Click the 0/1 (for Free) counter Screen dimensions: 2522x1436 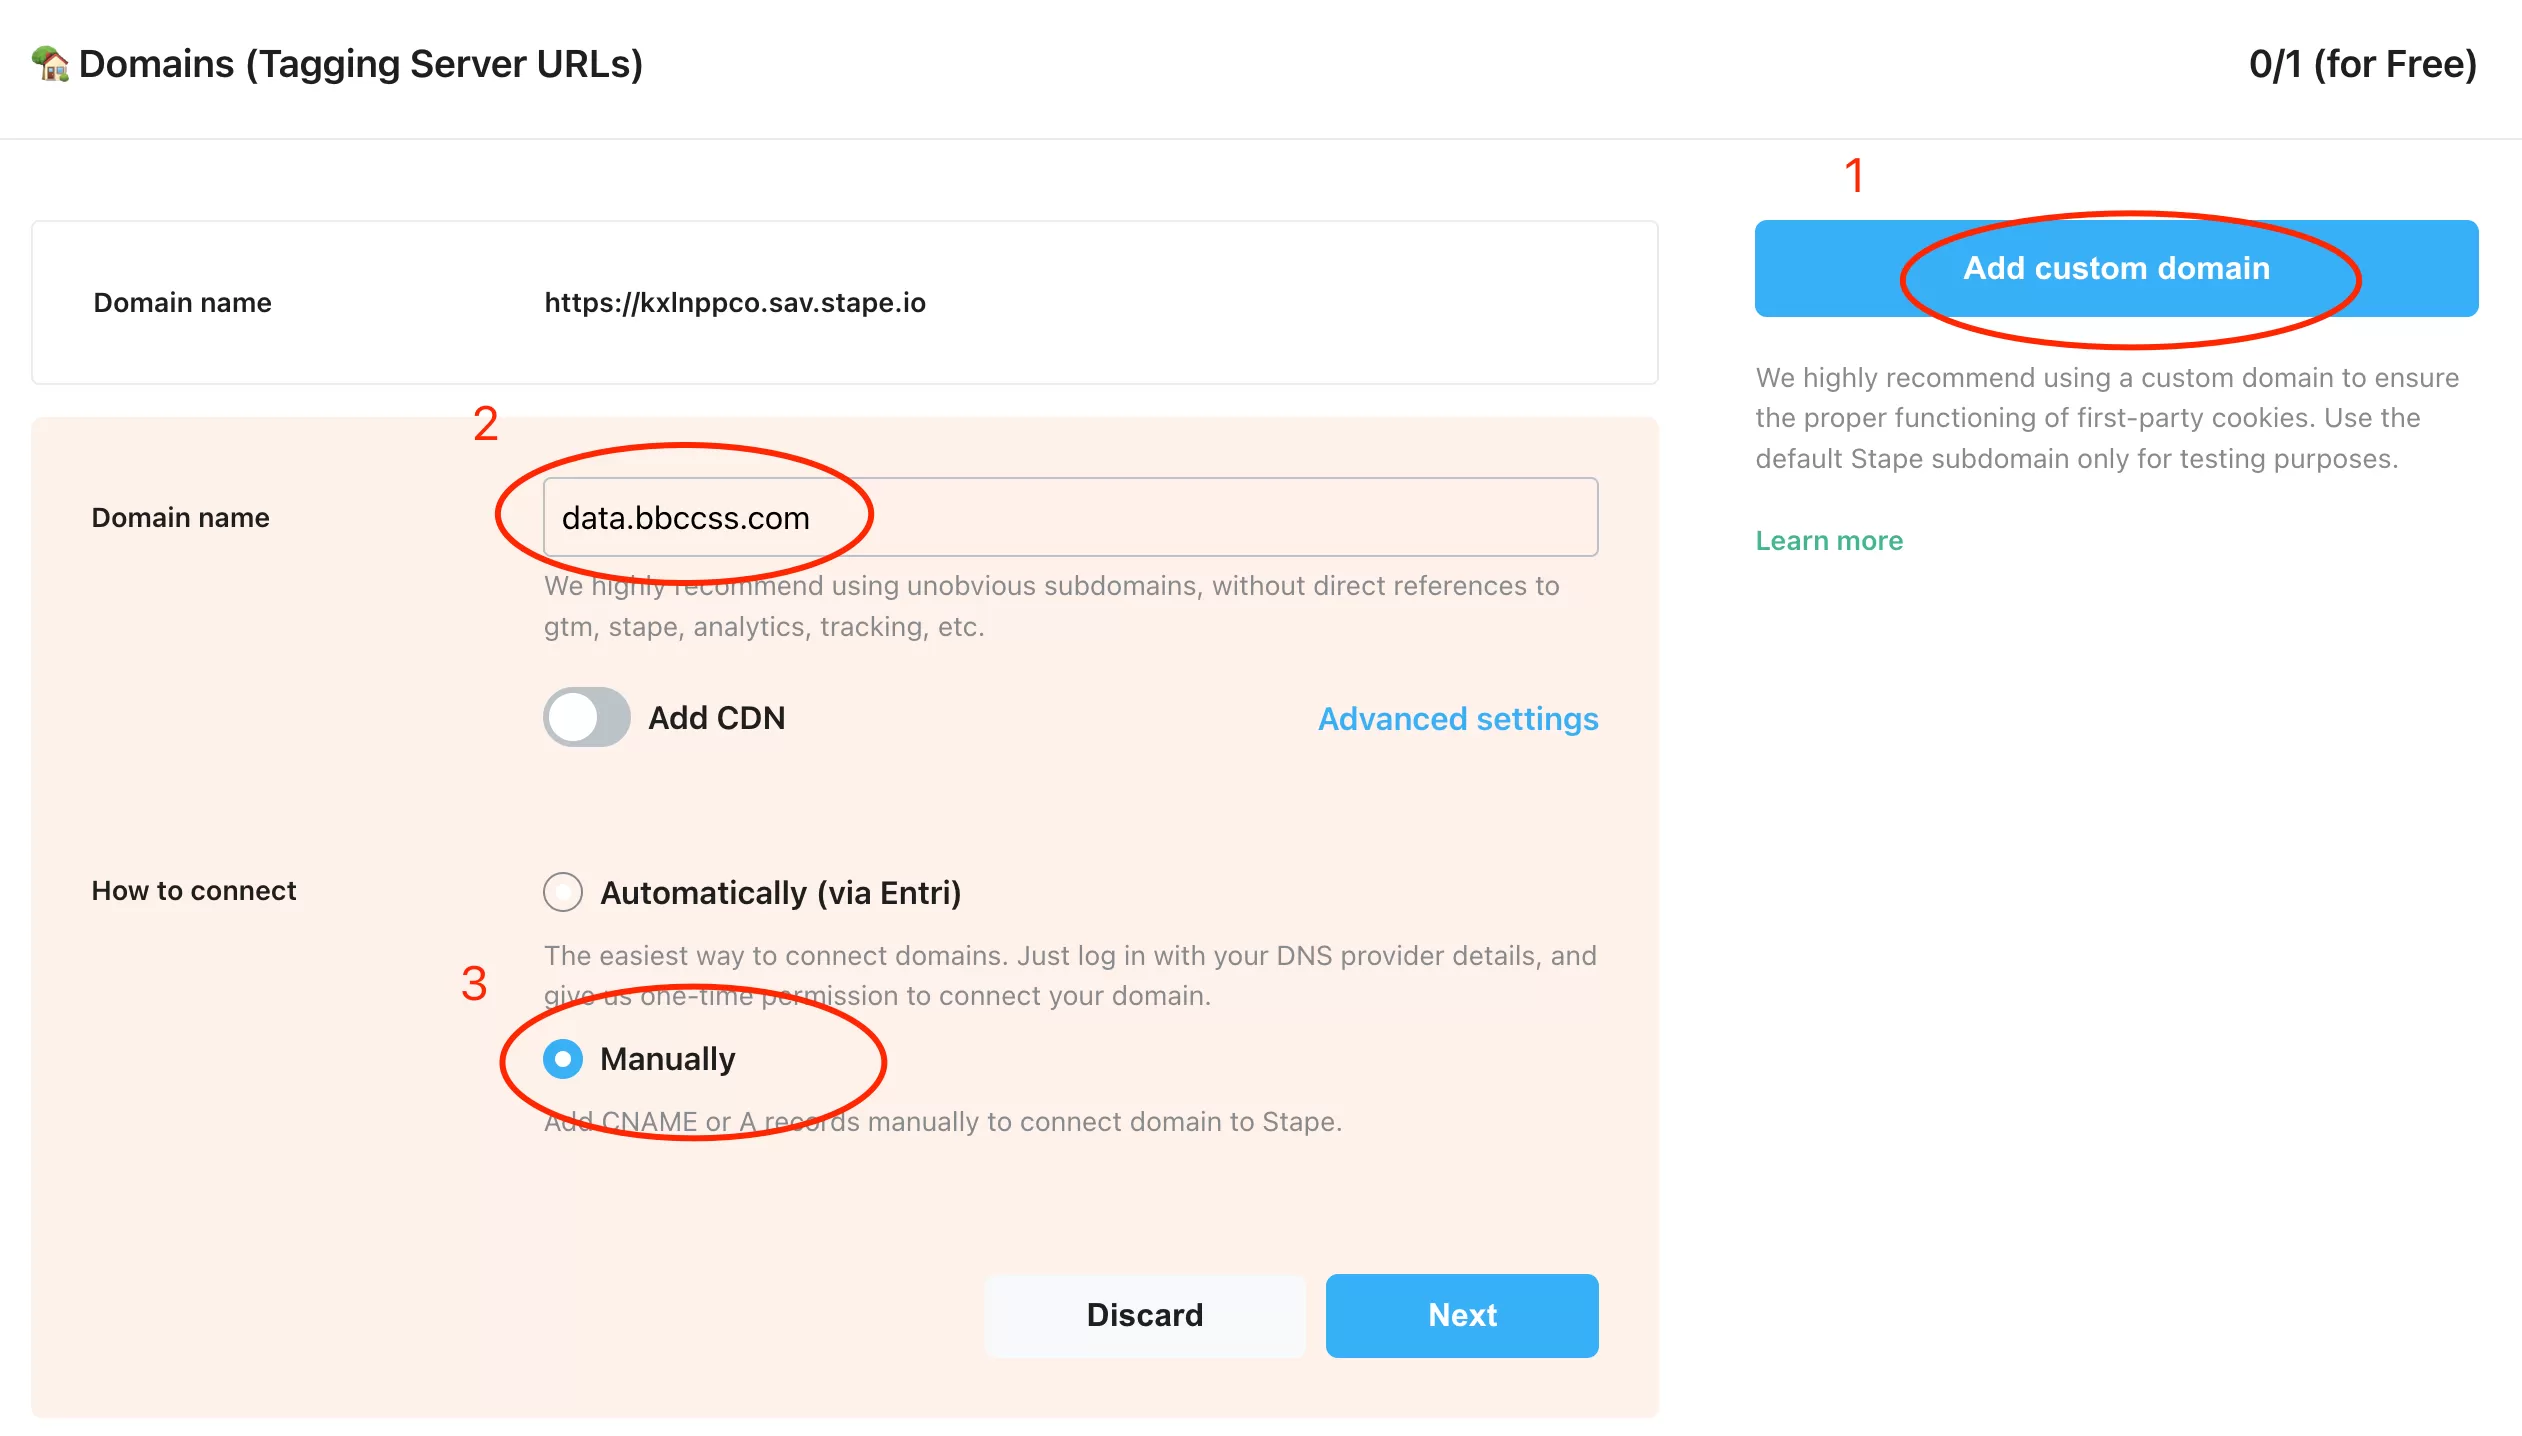tap(2363, 64)
